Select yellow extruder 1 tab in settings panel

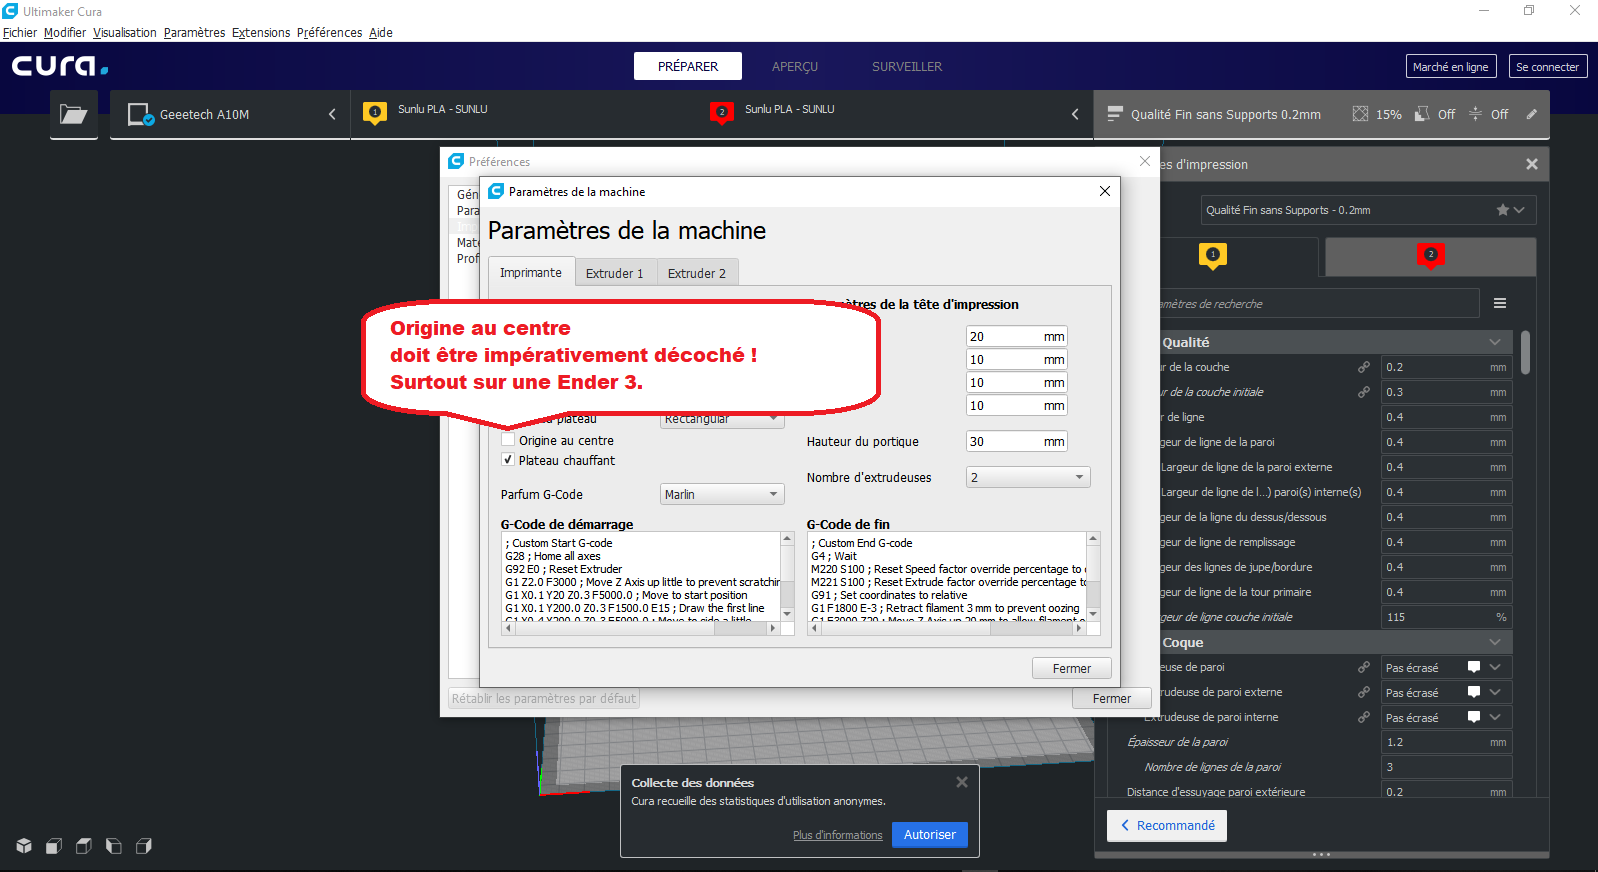[x=1212, y=256]
